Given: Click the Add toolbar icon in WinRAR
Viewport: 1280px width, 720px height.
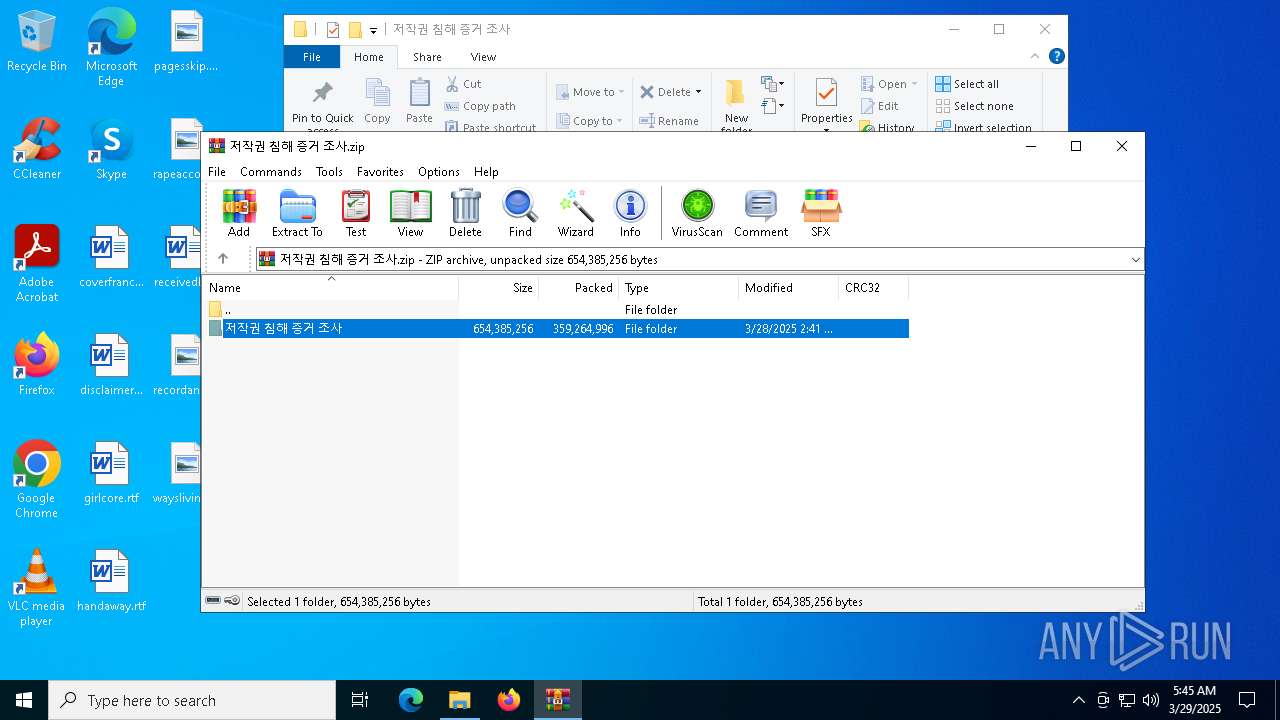Looking at the screenshot, I should pos(239,213).
